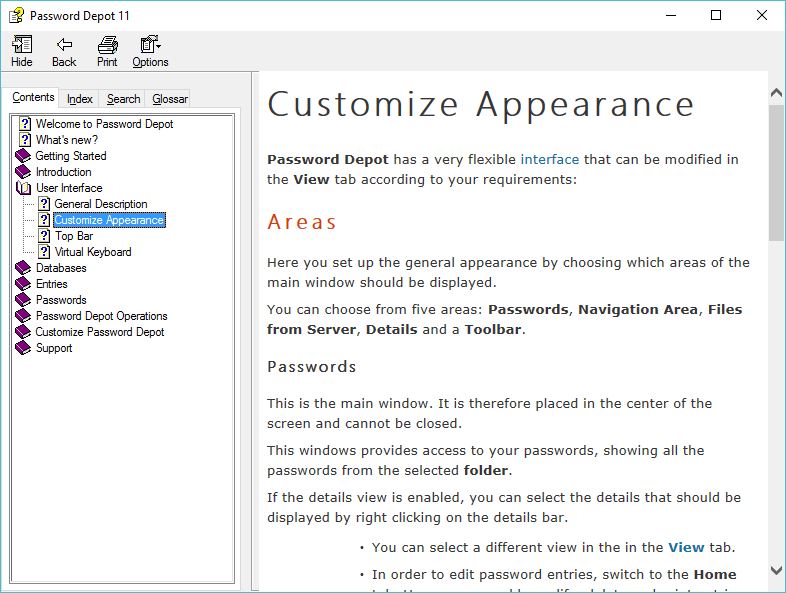Select the highlighted Customize Appearance topic
Screen dimensions: 786x593
[109, 220]
